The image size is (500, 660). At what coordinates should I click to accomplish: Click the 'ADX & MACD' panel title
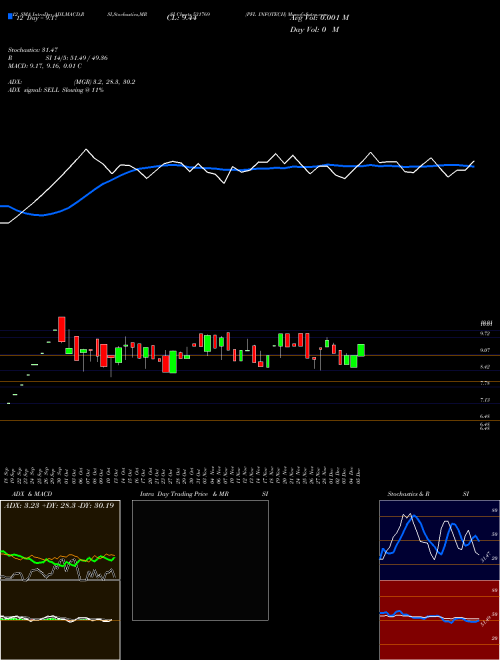32,494
